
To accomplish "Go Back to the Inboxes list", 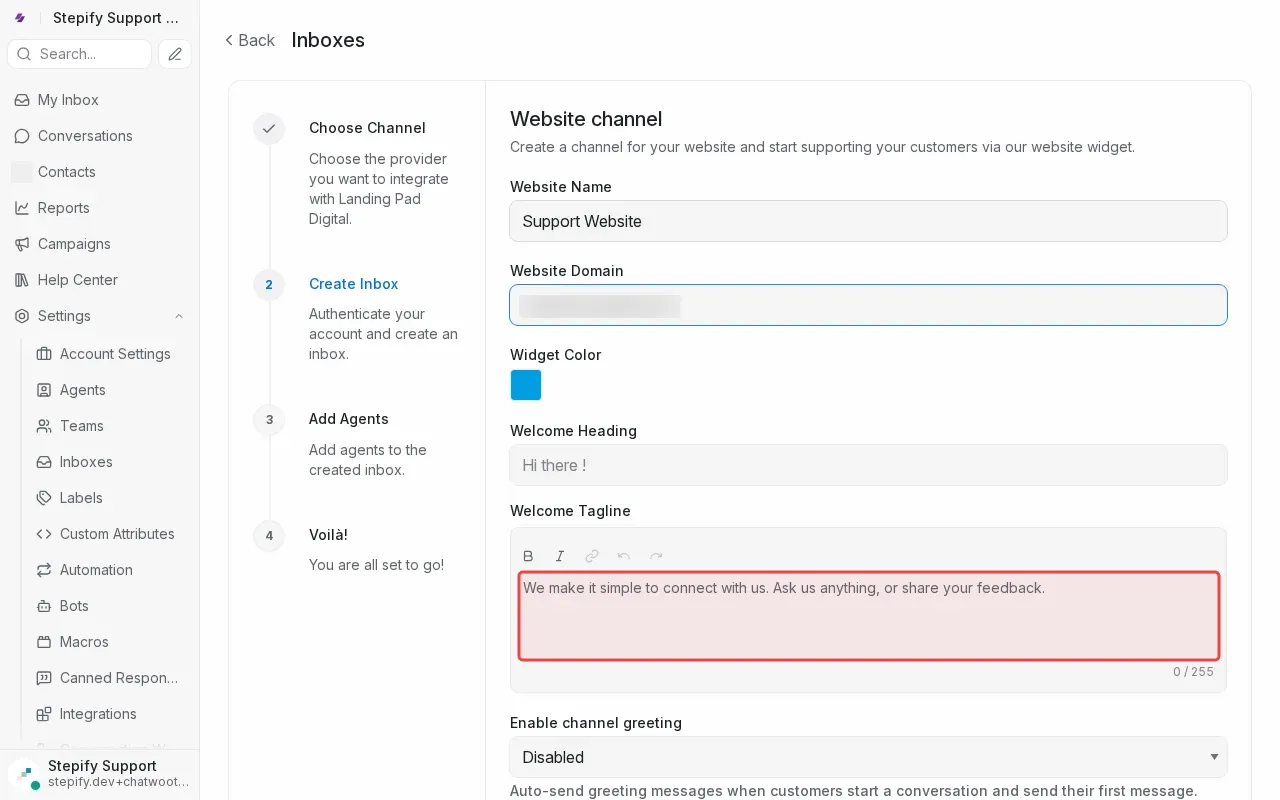I will [x=249, y=40].
